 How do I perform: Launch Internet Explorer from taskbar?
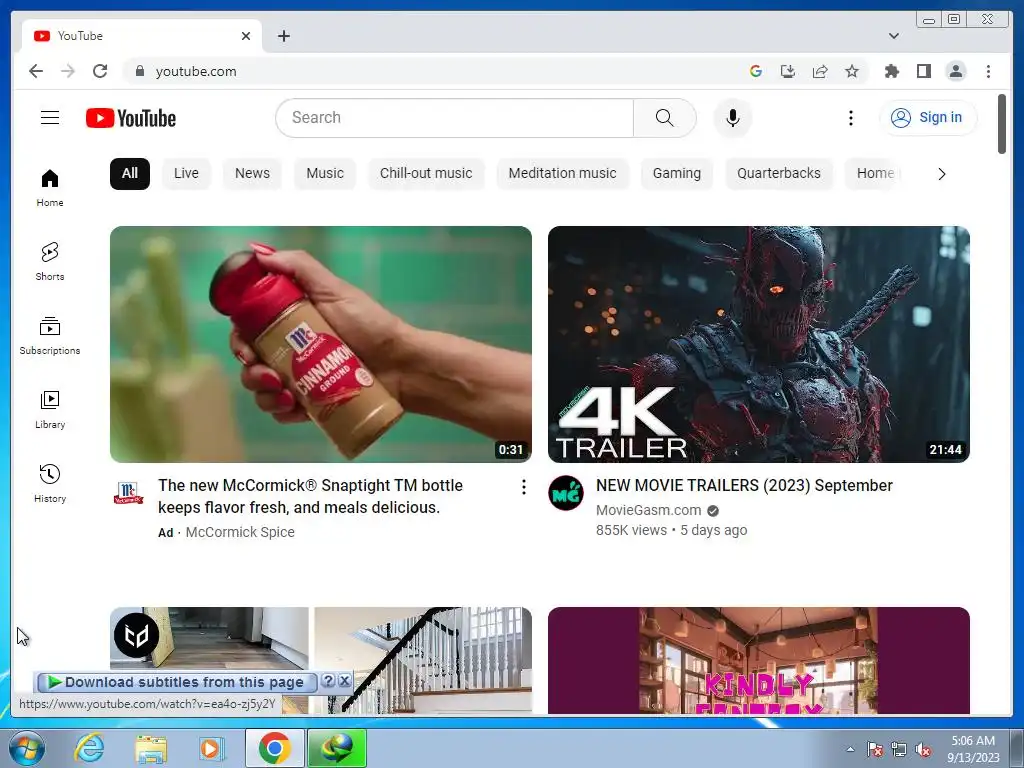pos(88,748)
